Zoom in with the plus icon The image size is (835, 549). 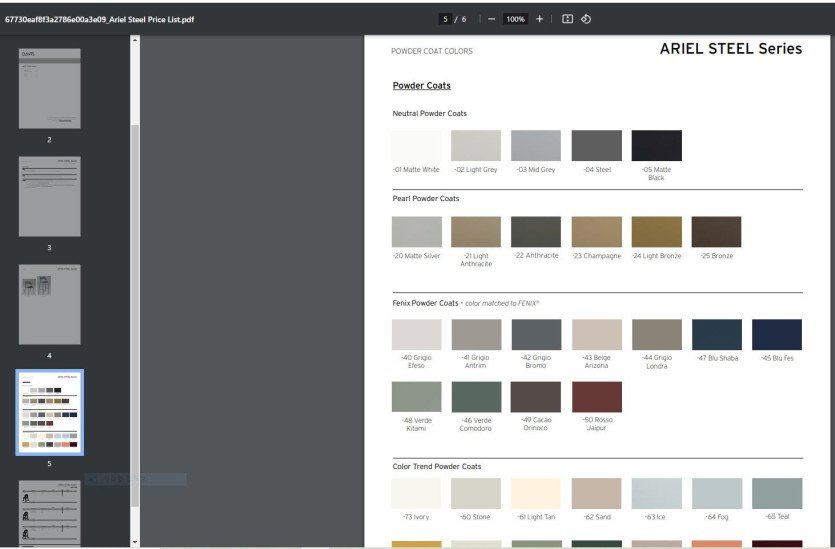(539, 19)
